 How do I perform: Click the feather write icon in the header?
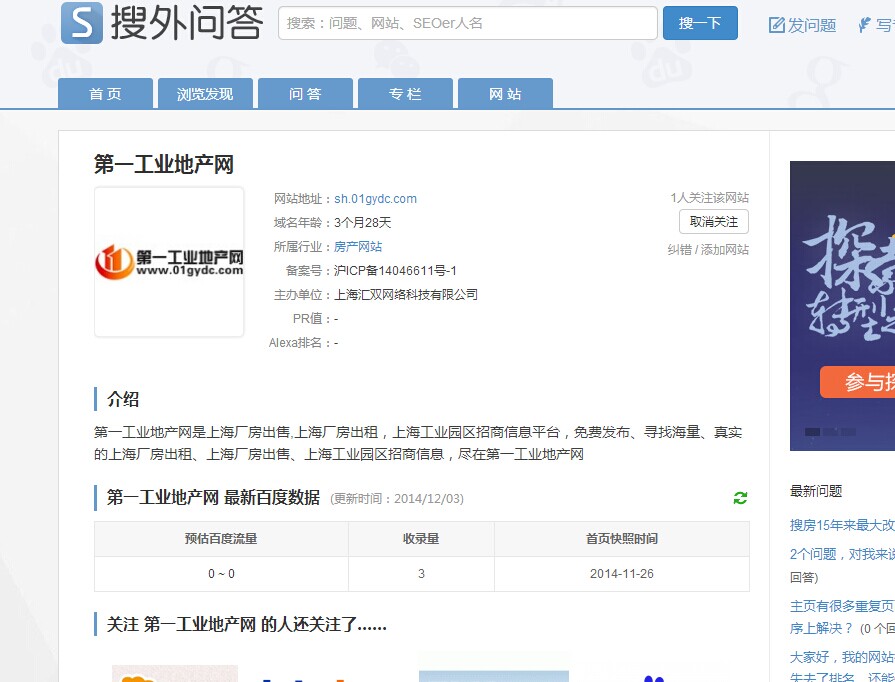point(864,25)
